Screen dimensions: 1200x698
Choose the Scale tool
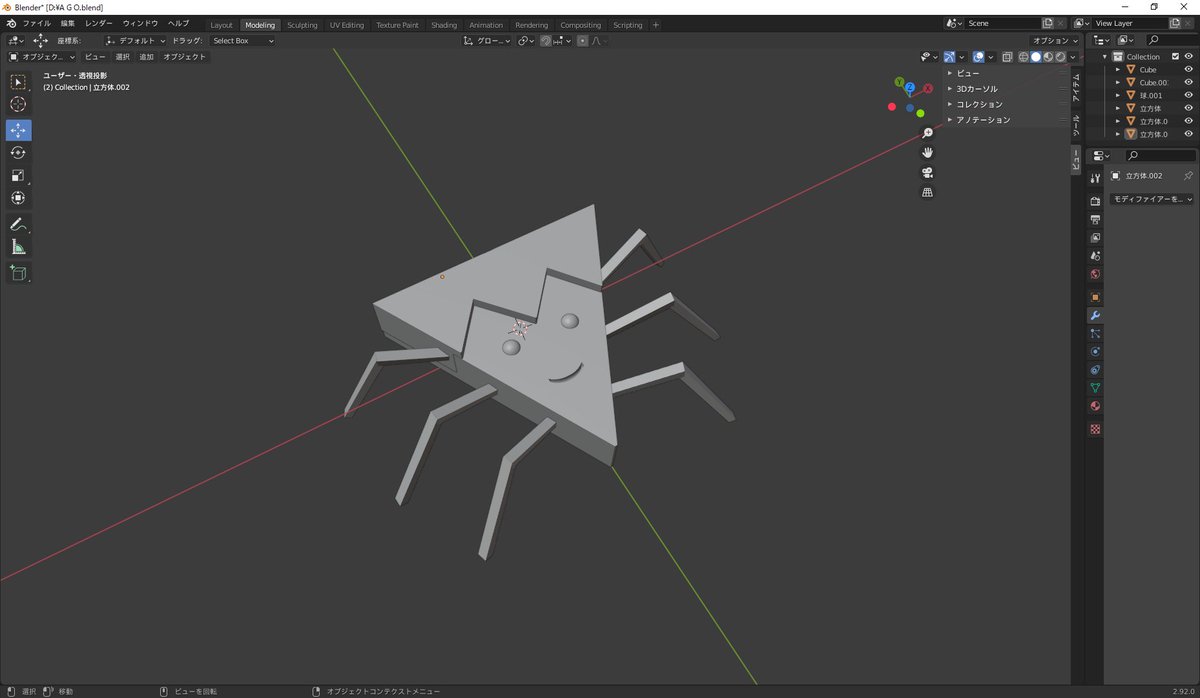click(18, 175)
